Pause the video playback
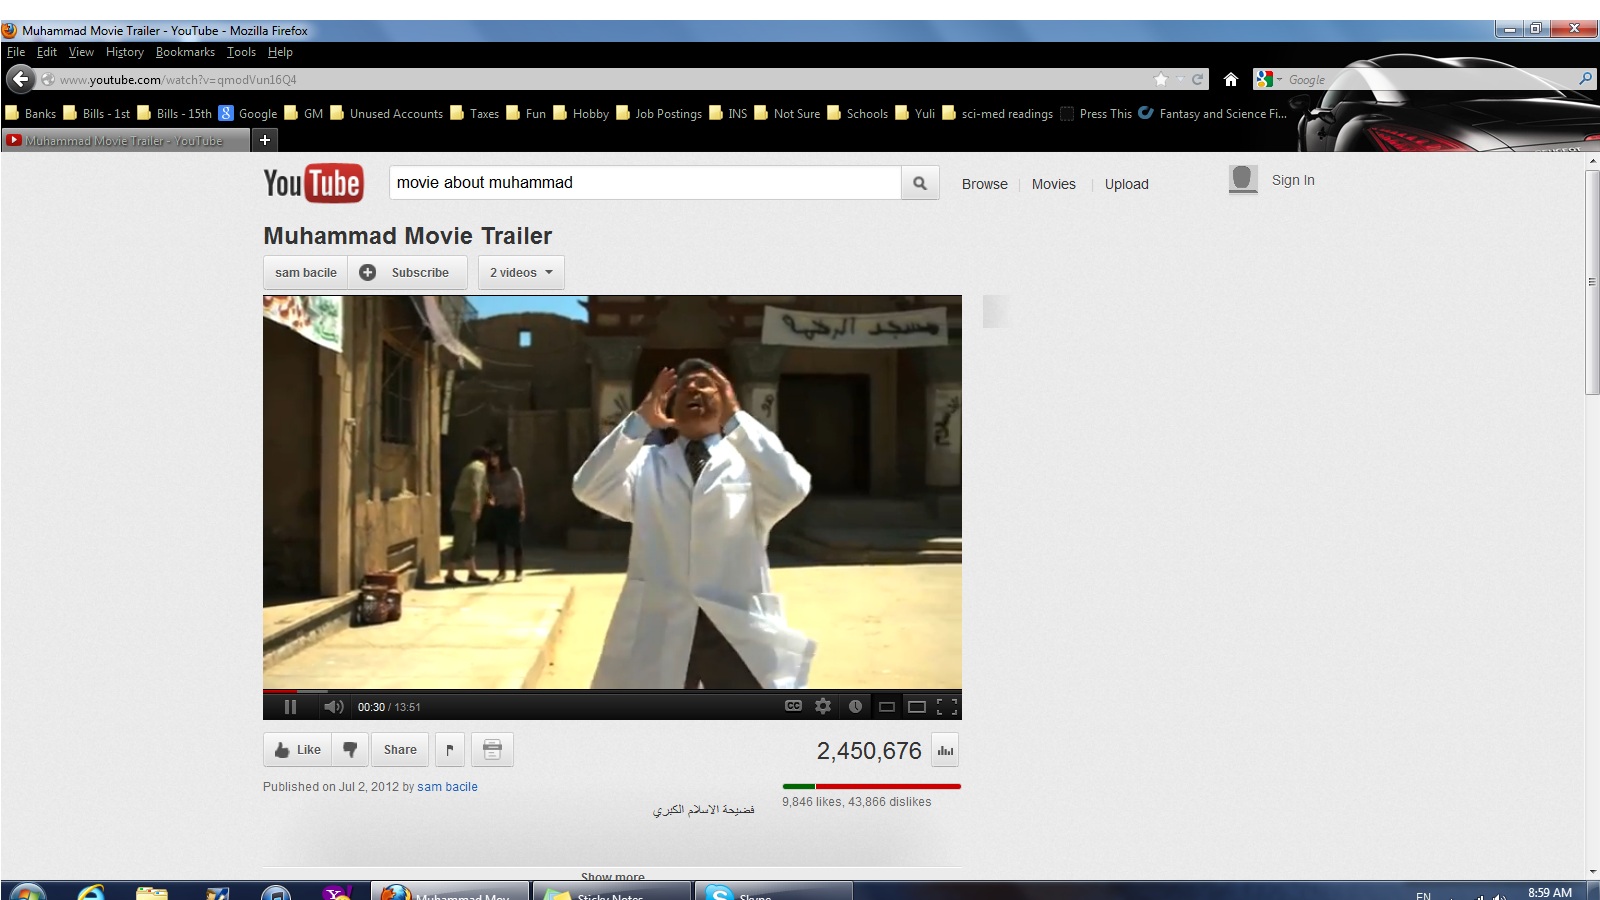This screenshot has width=1600, height=900. tap(290, 707)
